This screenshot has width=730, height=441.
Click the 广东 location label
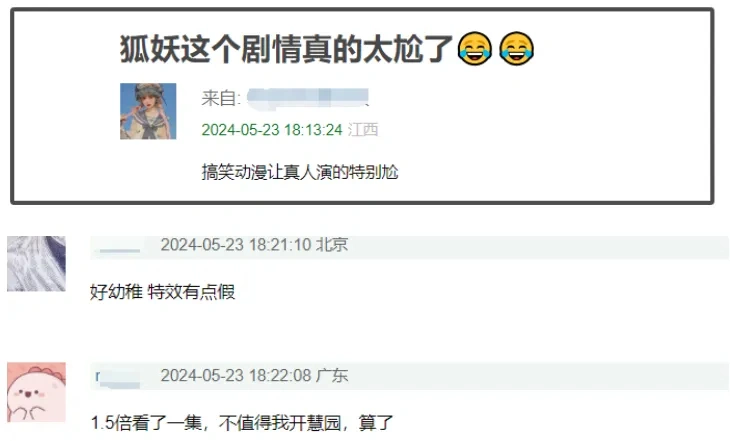tap(332, 375)
